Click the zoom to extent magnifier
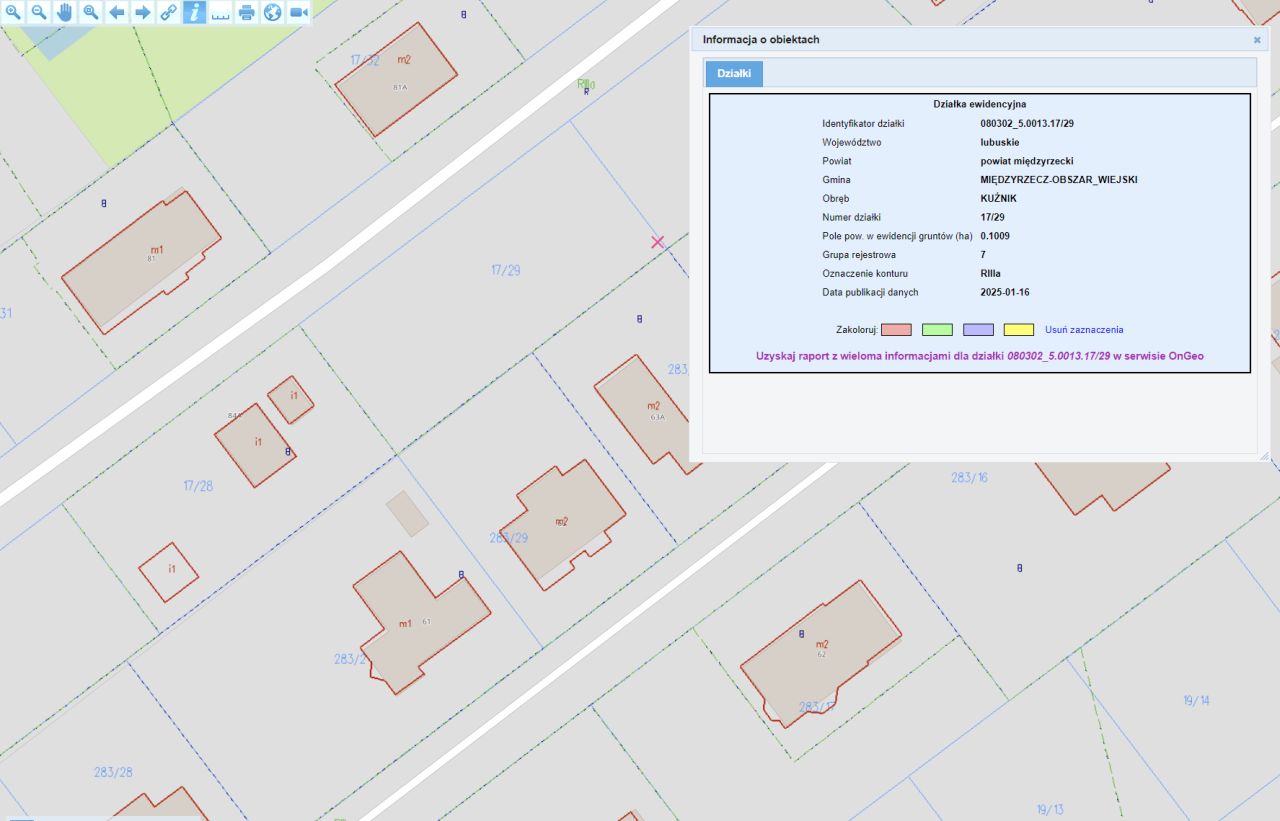 [x=91, y=12]
